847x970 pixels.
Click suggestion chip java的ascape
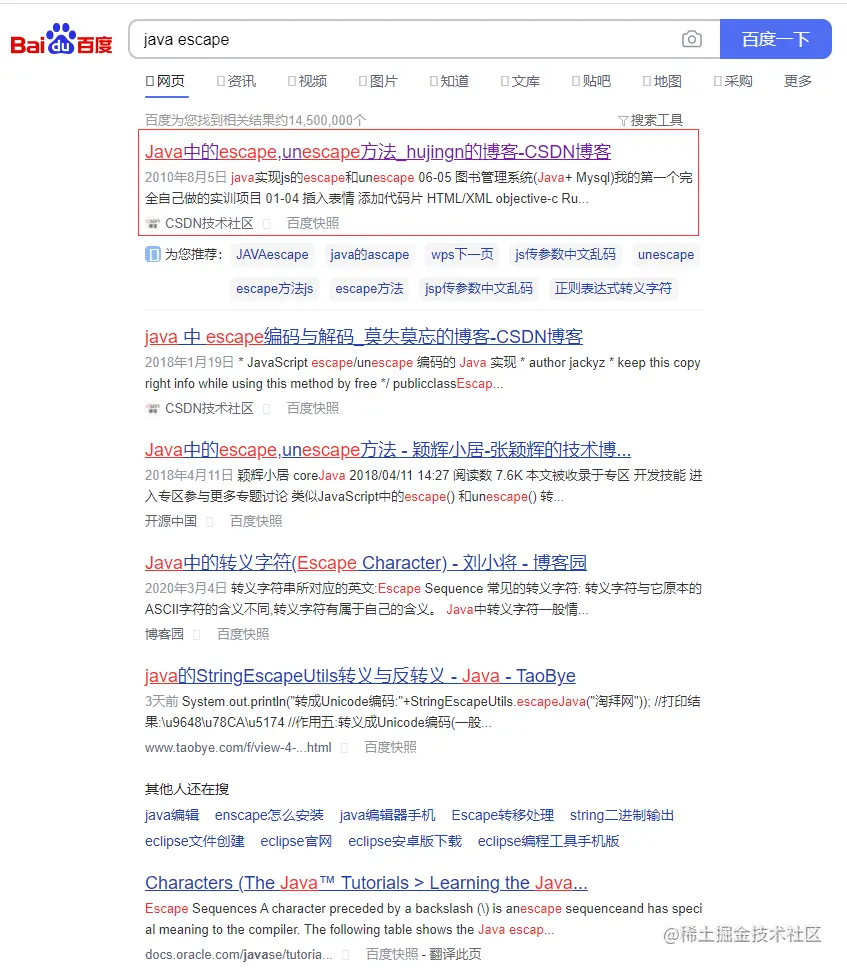click(369, 254)
